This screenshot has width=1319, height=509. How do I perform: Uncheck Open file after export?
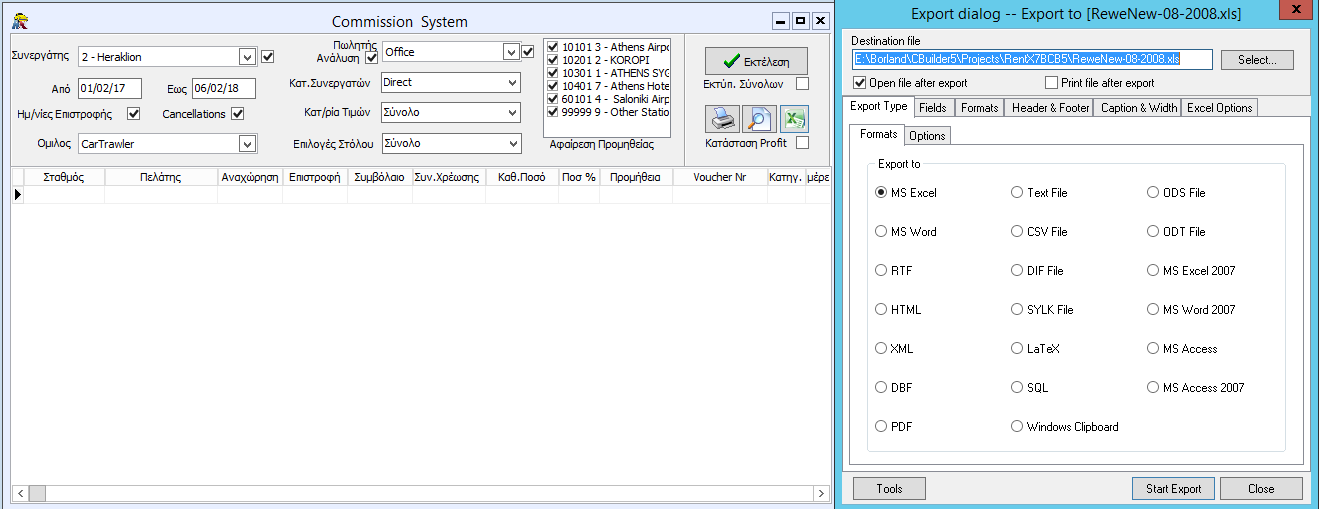point(859,83)
